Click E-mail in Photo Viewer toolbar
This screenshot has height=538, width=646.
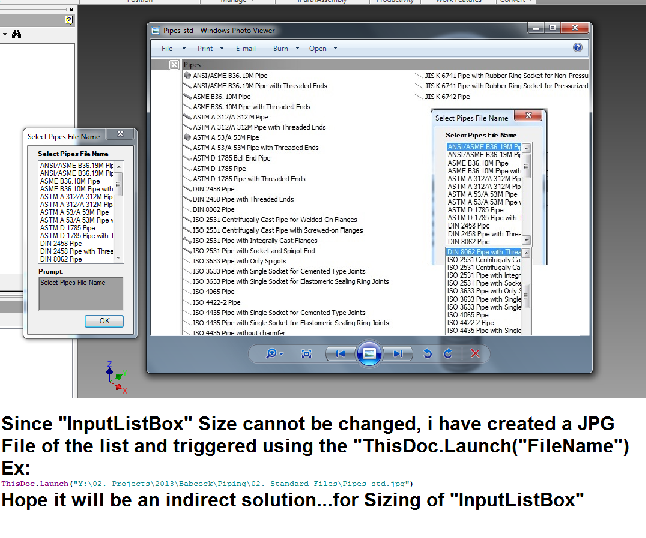[x=246, y=49]
